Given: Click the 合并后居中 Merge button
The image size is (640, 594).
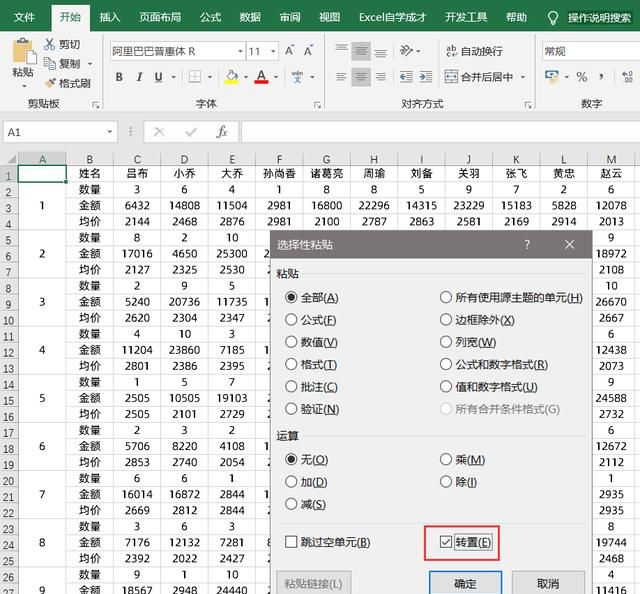Looking at the screenshot, I should click(x=478, y=77).
